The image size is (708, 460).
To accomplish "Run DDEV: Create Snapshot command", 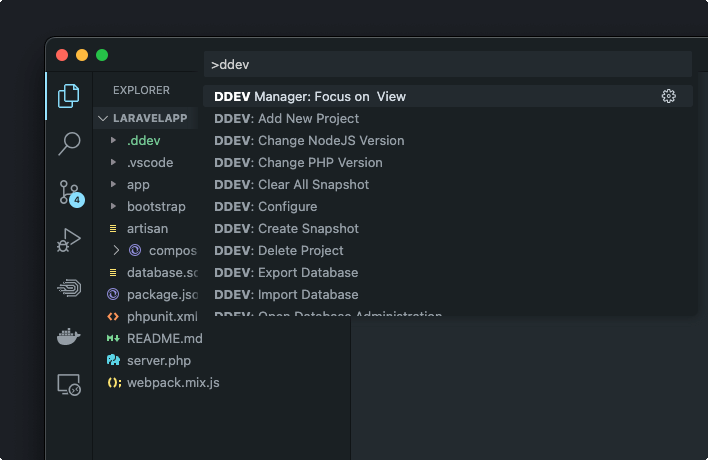I will click(x=447, y=228).
